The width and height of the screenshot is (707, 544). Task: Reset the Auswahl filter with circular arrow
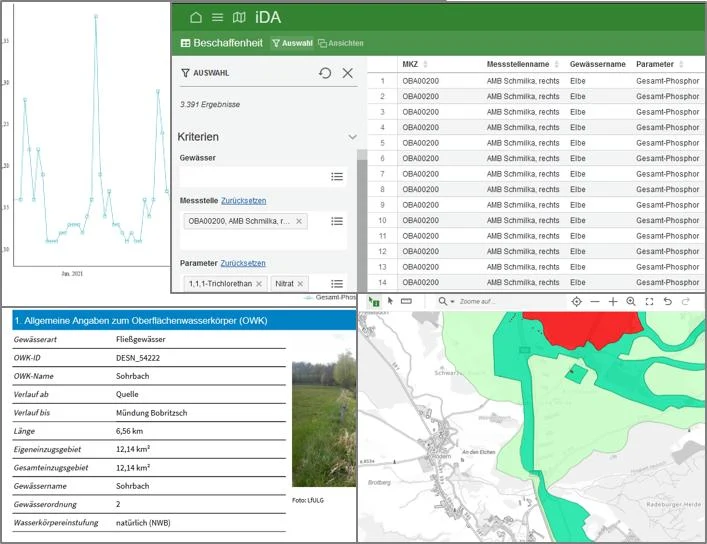(x=325, y=73)
